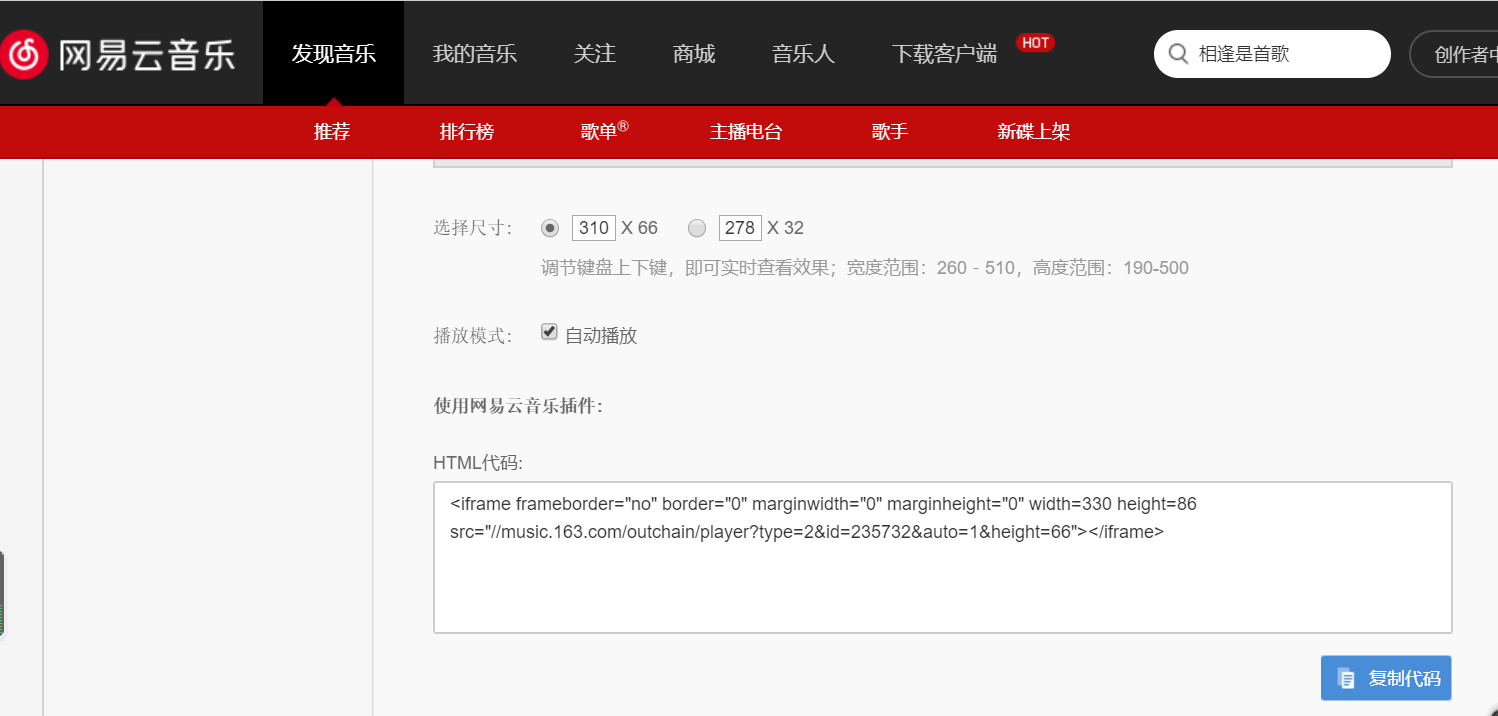This screenshot has width=1498, height=716.
Task: Click the HTML代码 label
Action: tap(478, 463)
